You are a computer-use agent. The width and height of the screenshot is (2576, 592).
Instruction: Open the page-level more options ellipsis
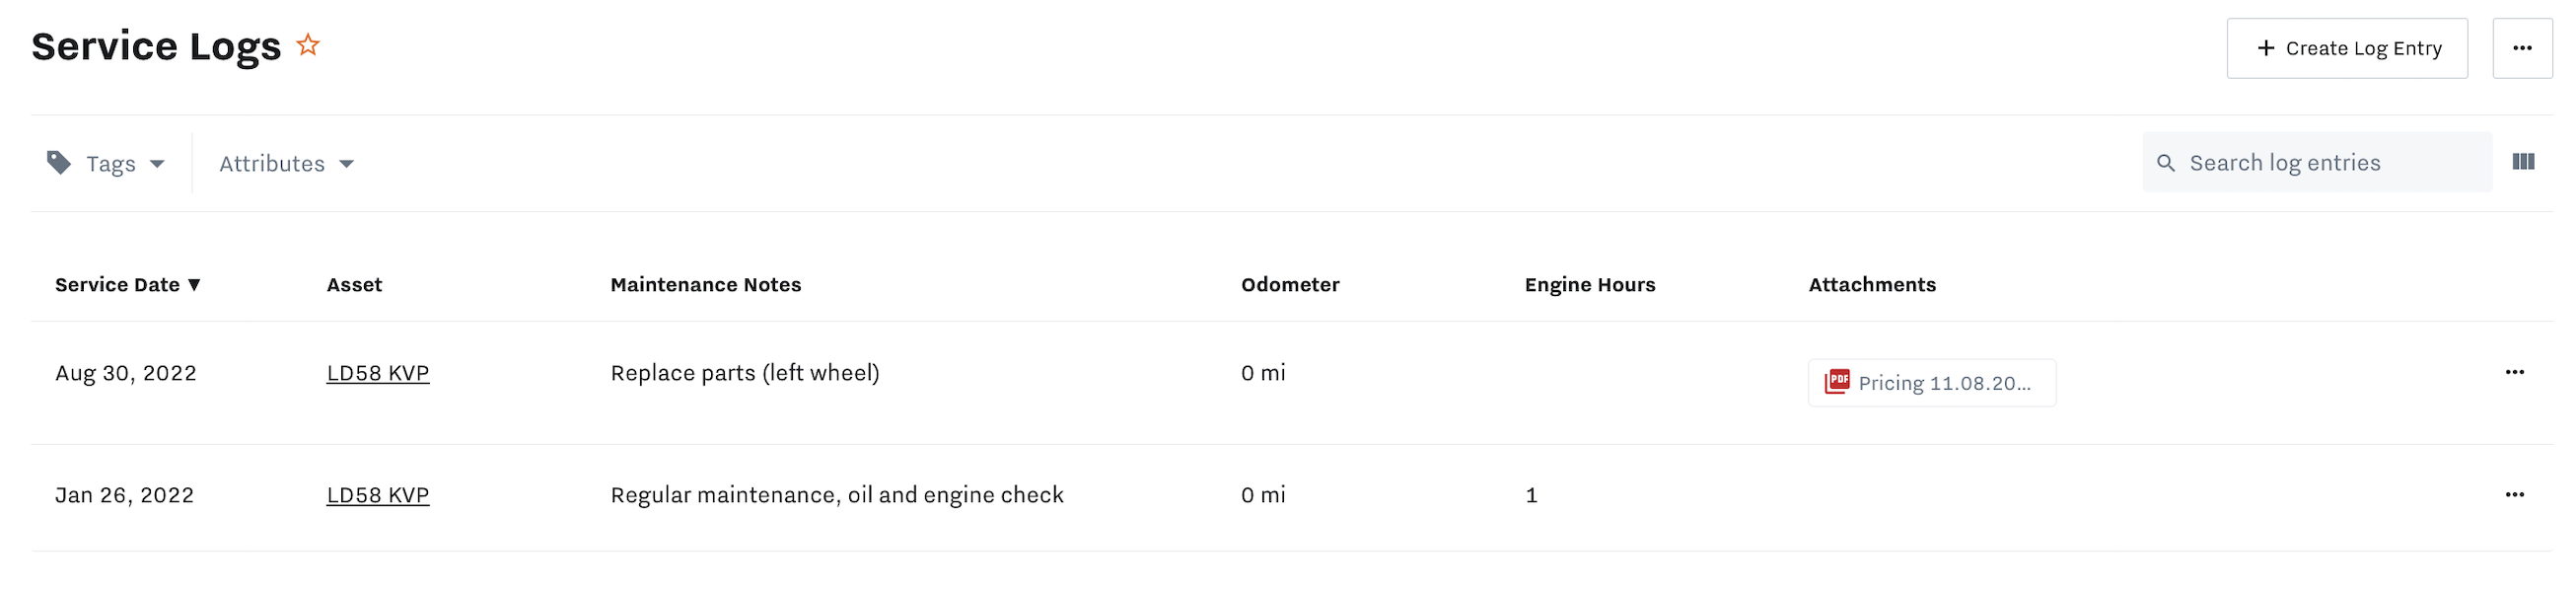coord(2522,48)
